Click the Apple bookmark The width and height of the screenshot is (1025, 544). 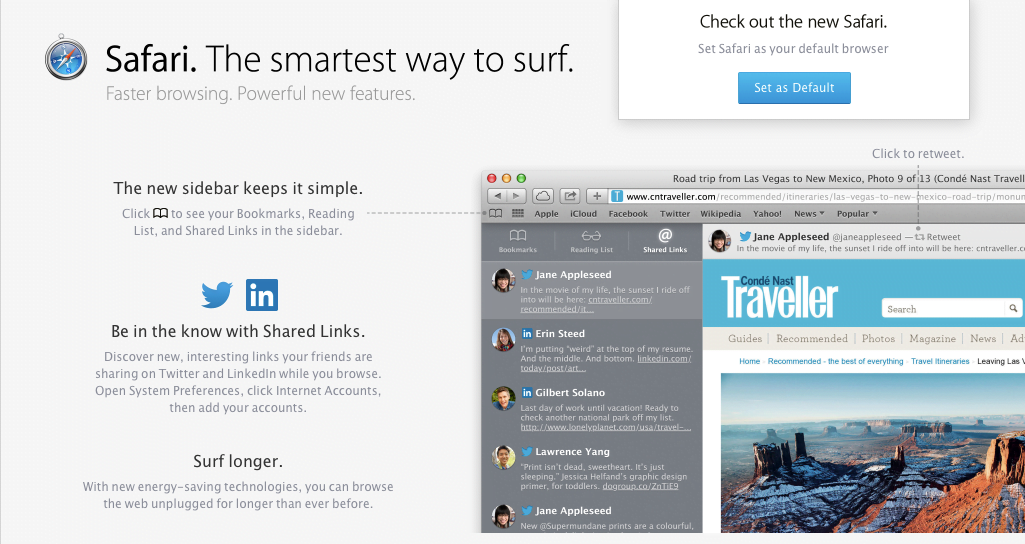pyautogui.click(x=546, y=214)
